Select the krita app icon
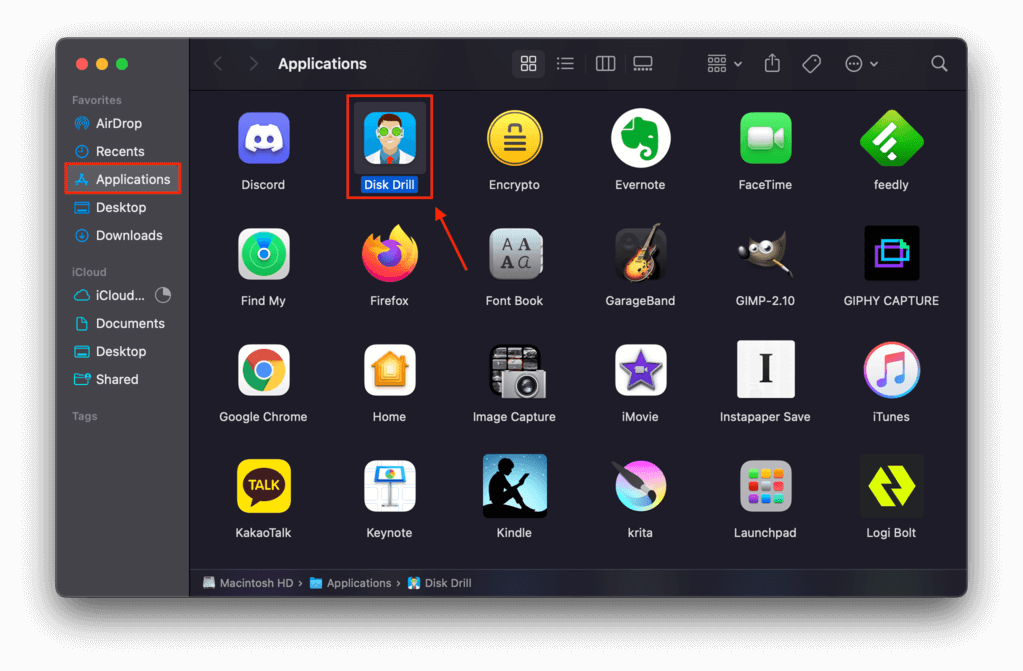Screen dimensions: 1023x671 tap(640, 486)
